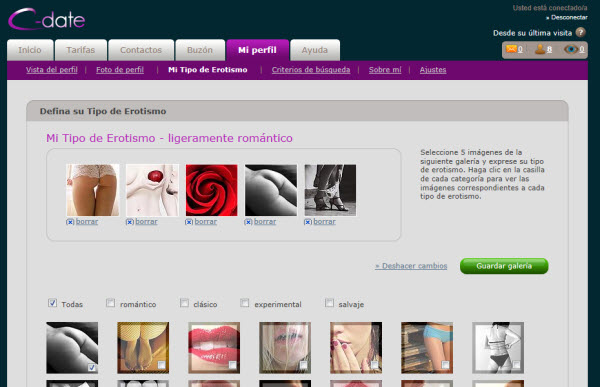The image size is (600, 387).
Task: Open the Contactos tab
Action: (141, 50)
